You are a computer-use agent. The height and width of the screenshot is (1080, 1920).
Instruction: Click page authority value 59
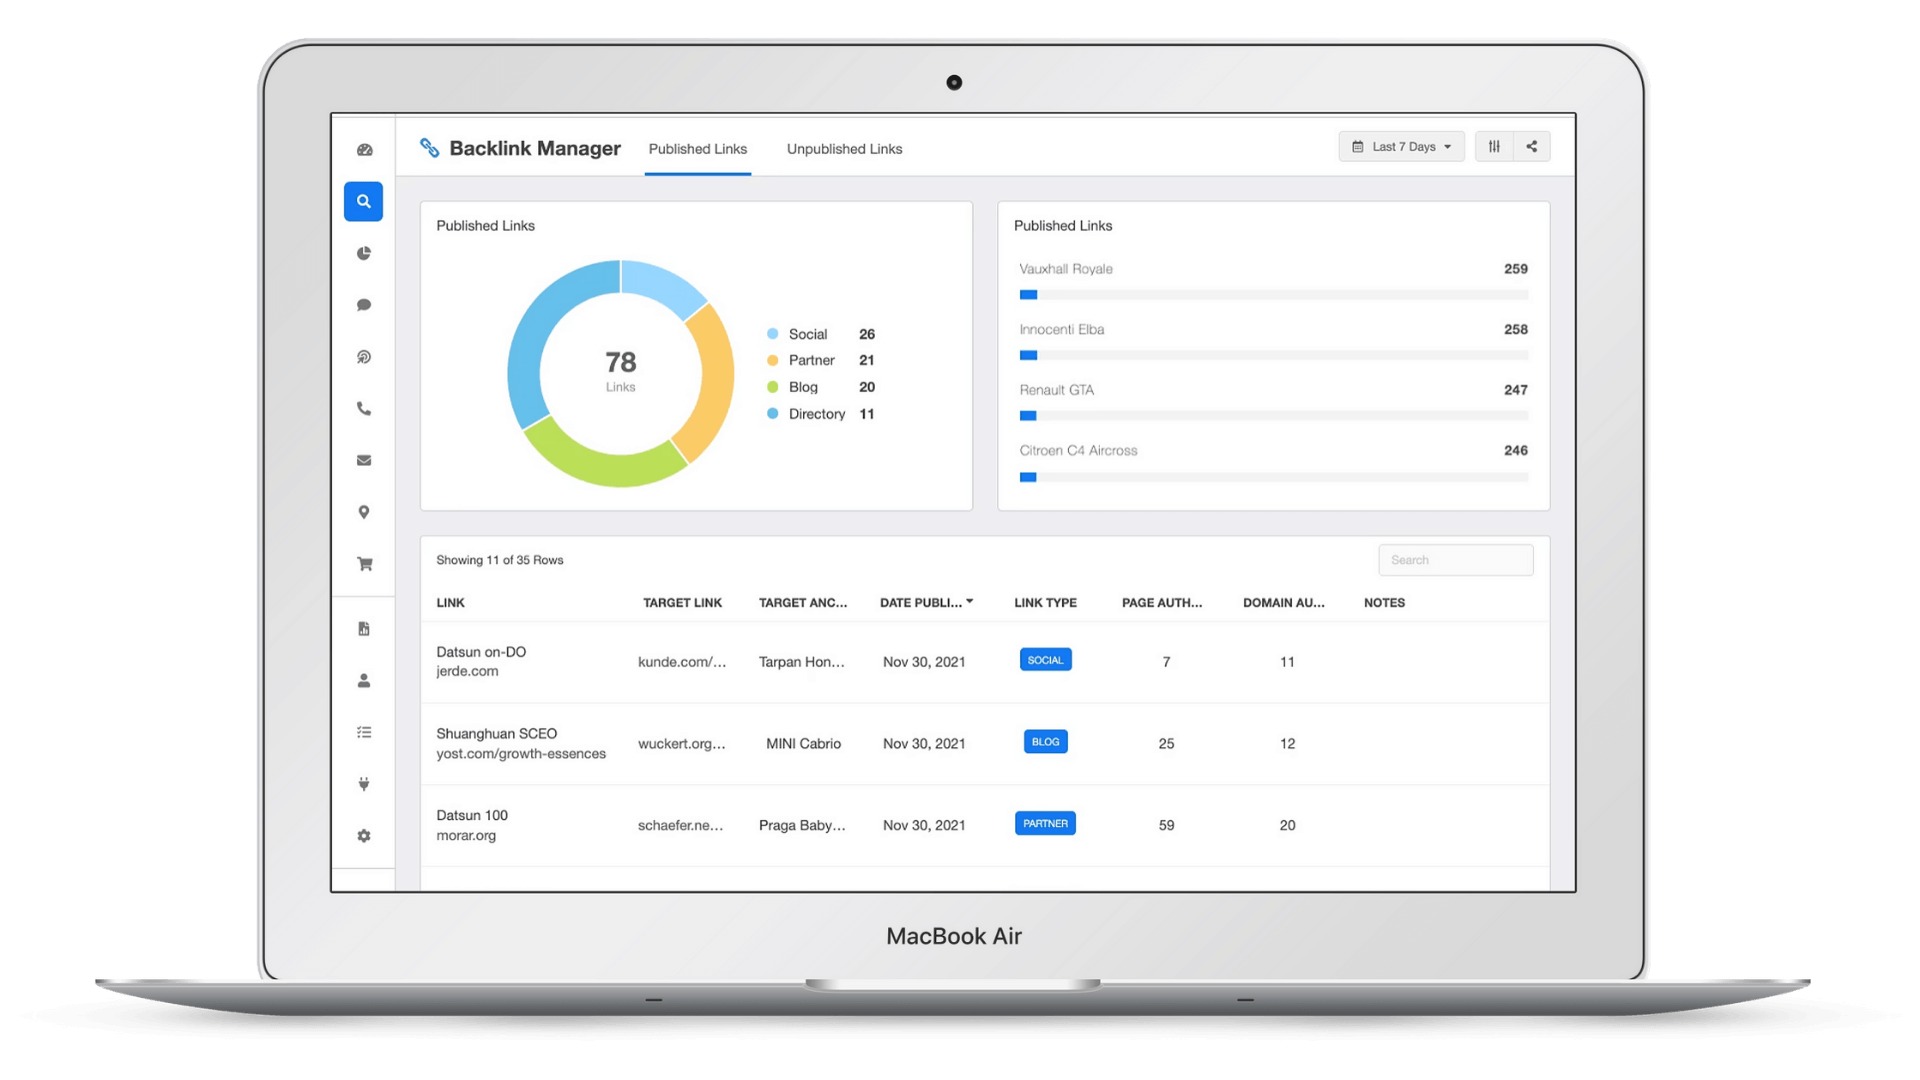pos(1166,826)
